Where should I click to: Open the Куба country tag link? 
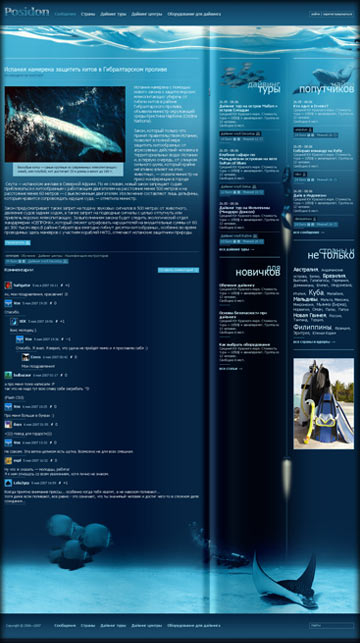tap(316, 293)
